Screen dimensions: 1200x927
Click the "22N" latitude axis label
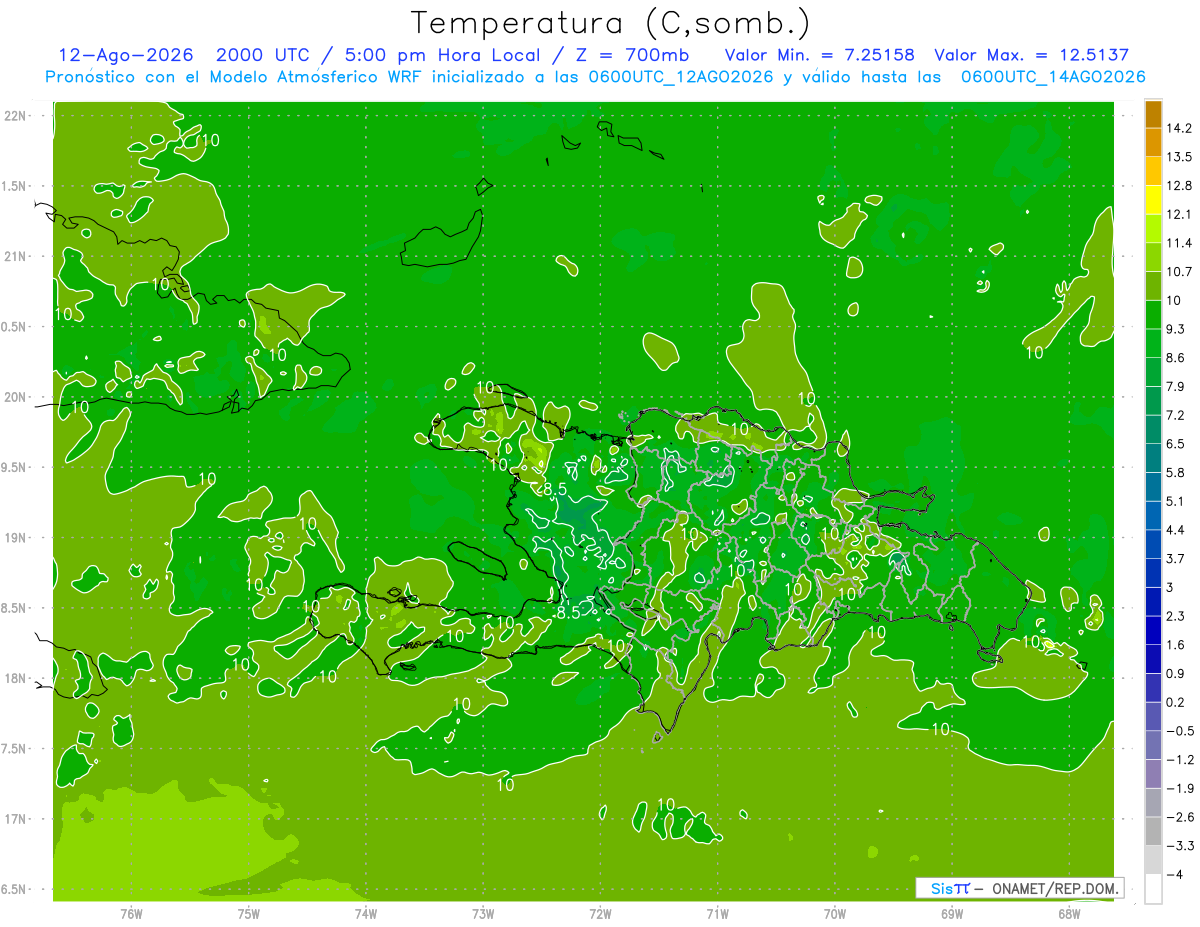[x=15, y=116]
